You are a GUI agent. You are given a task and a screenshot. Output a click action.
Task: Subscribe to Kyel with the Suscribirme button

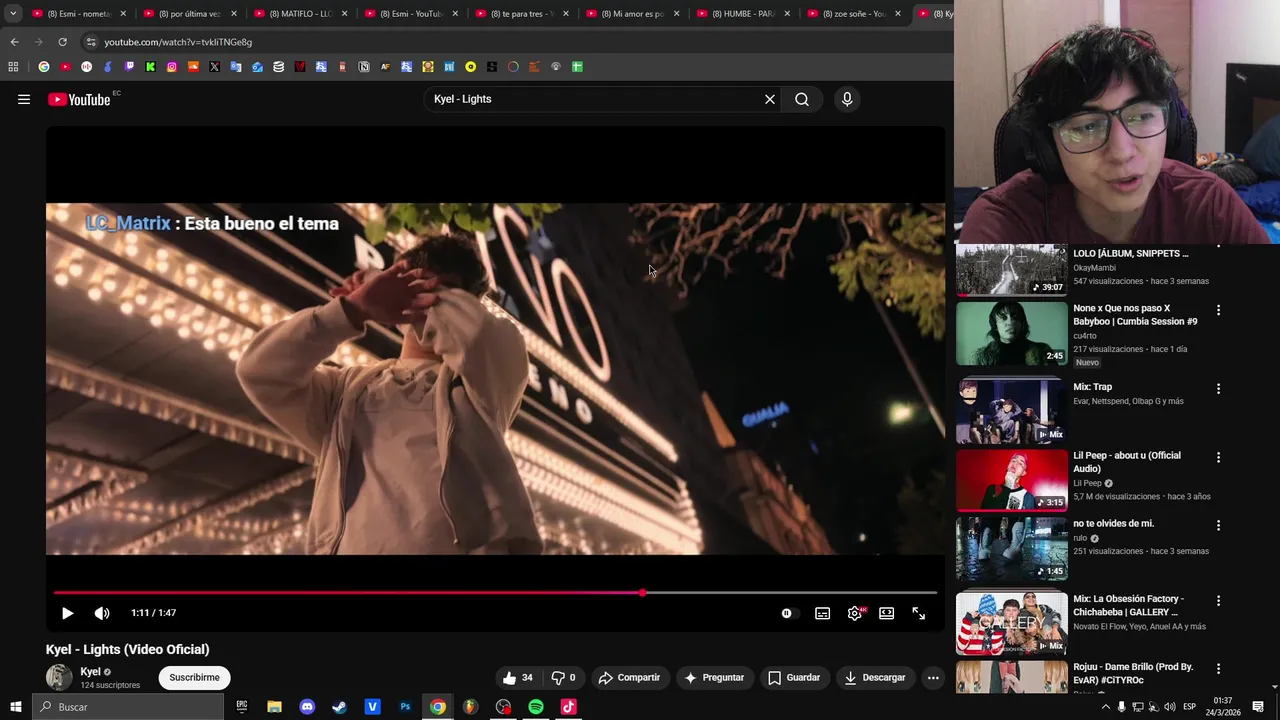point(194,677)
